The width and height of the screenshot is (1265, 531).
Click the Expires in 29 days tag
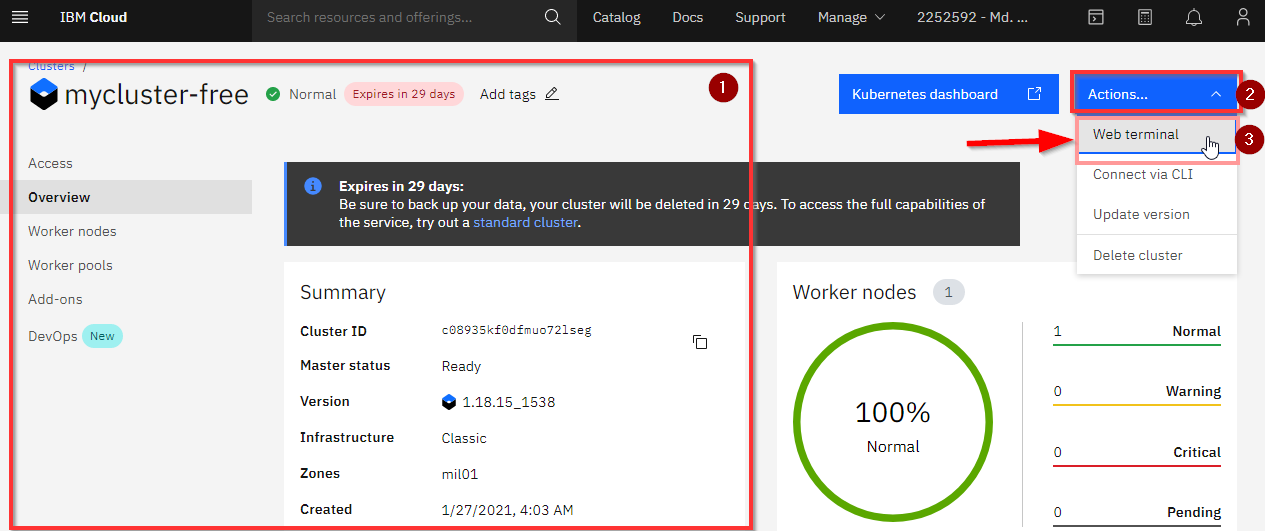404,94
